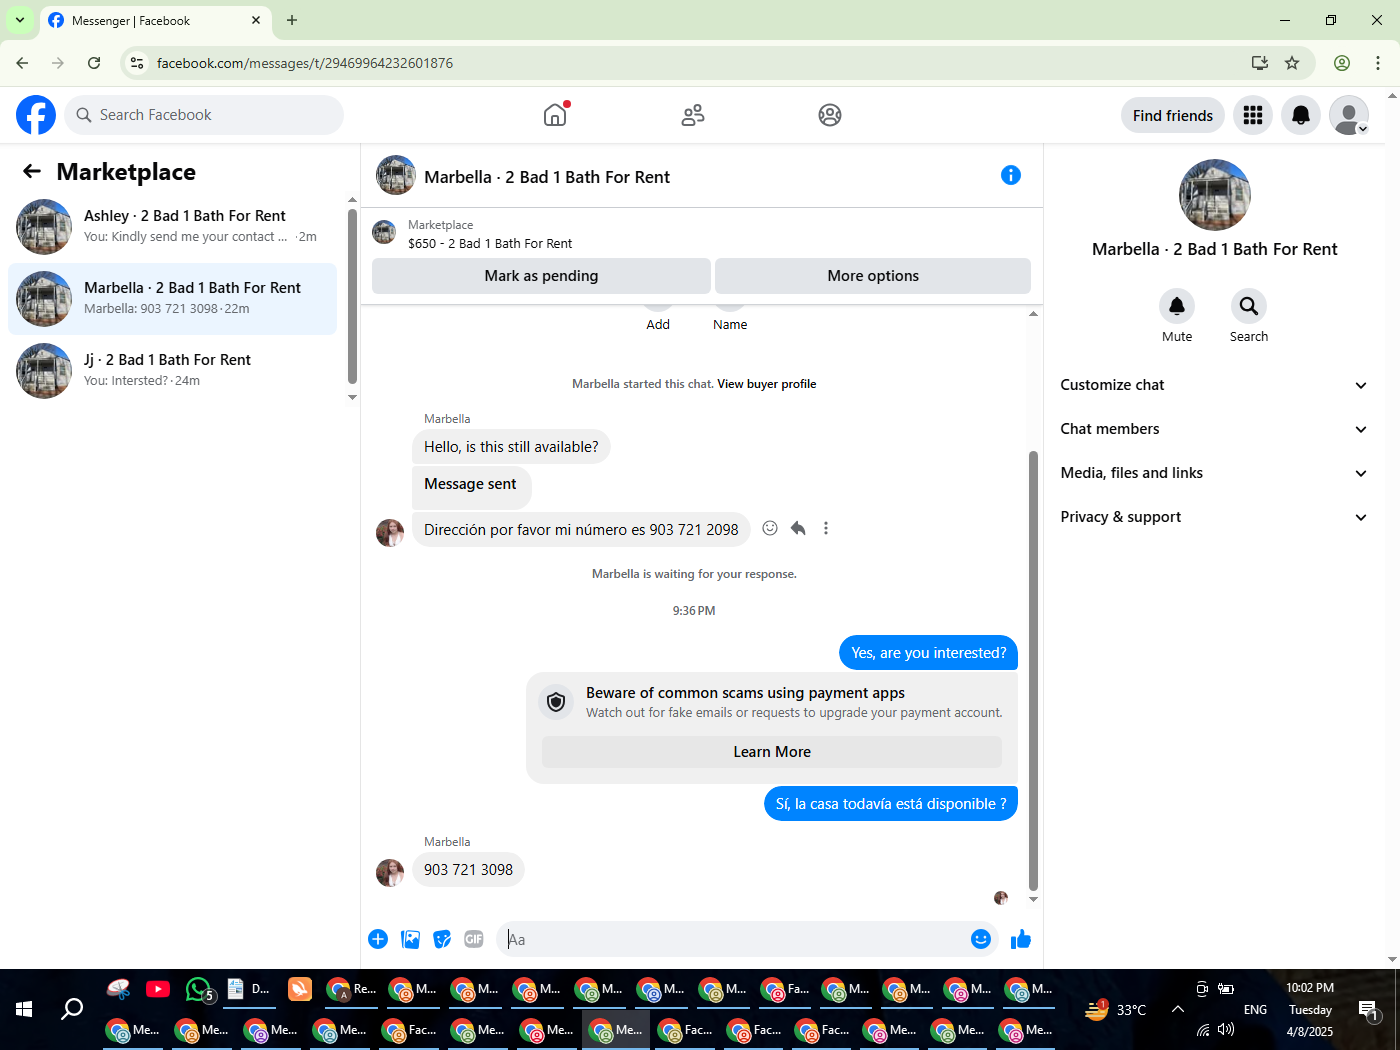The height and width of the screenshot is (1050, 1400).
Task: Open a new browser tab
Action: 292,20
